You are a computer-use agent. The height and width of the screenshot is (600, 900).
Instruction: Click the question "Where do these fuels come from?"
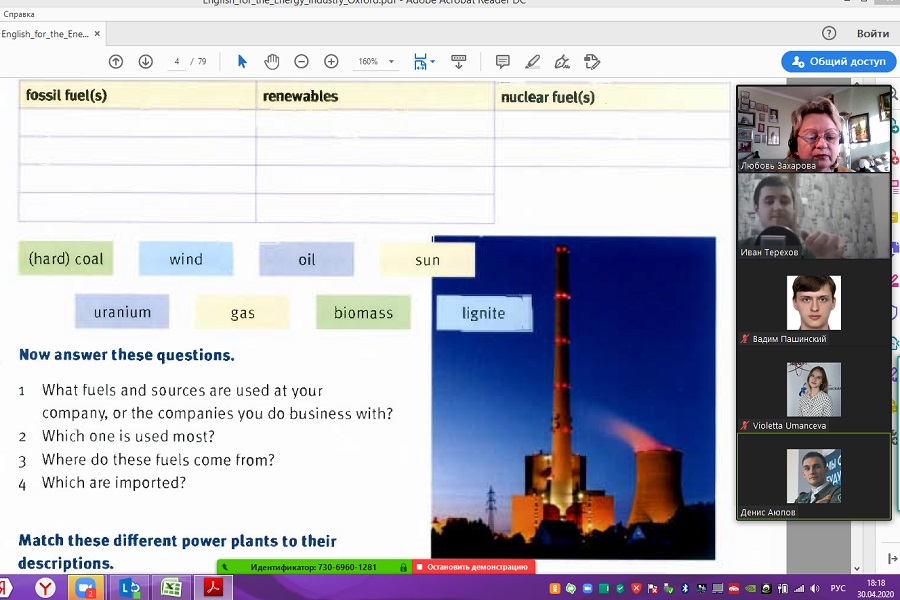[158, 459]
